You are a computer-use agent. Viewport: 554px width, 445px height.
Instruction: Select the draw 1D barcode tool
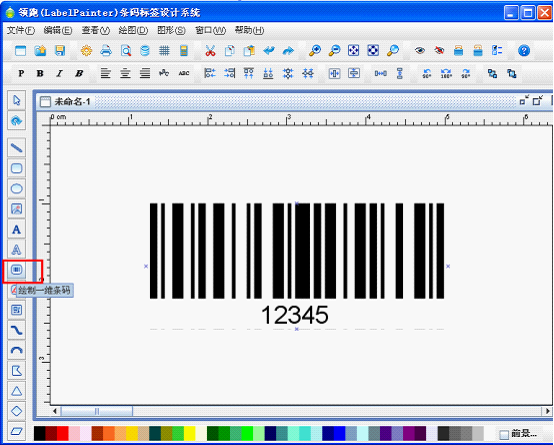(17, 270)
